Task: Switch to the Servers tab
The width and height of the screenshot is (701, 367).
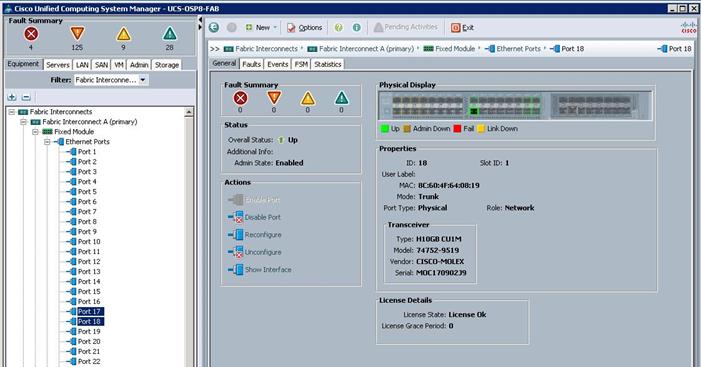Action: (x=58, y=65)
